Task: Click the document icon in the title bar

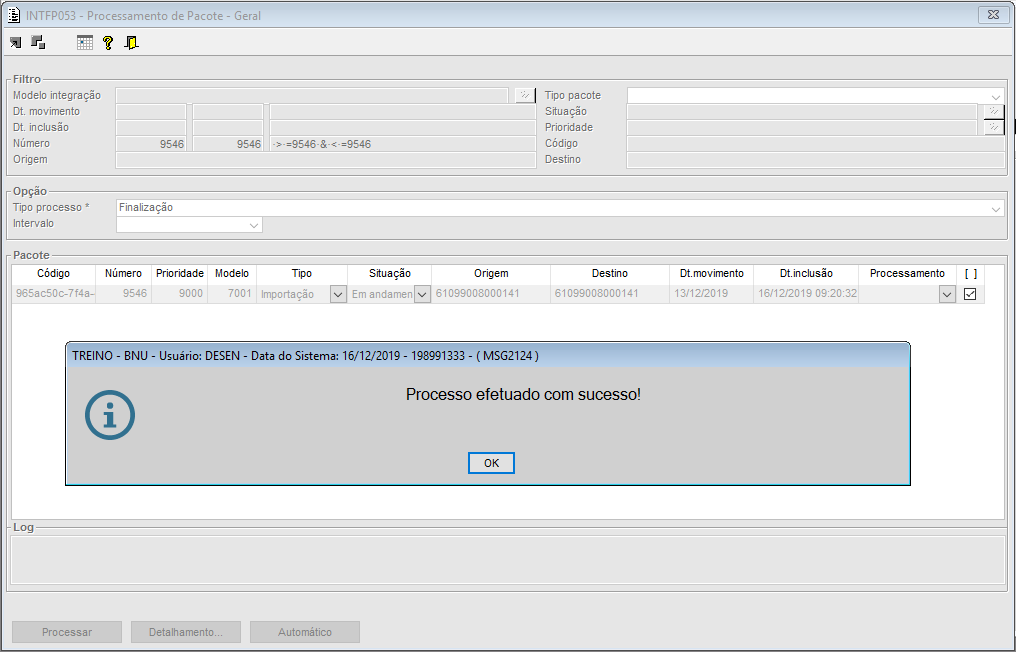Action: tap(13, 15)
